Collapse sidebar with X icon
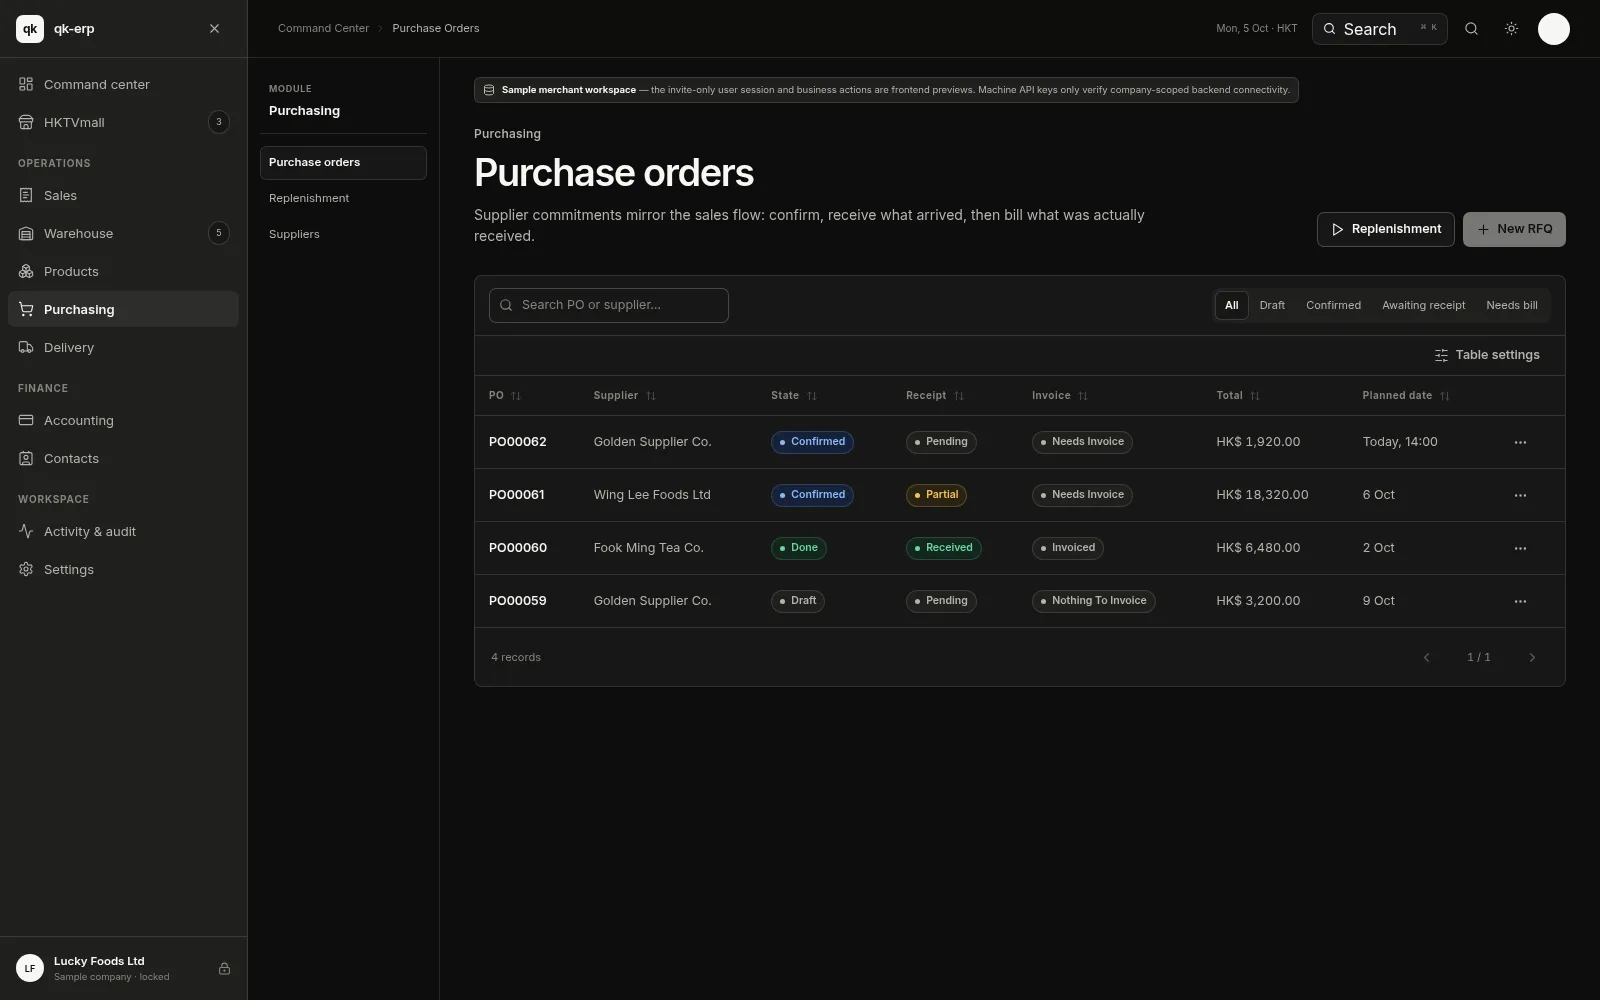 coord(214,29)
